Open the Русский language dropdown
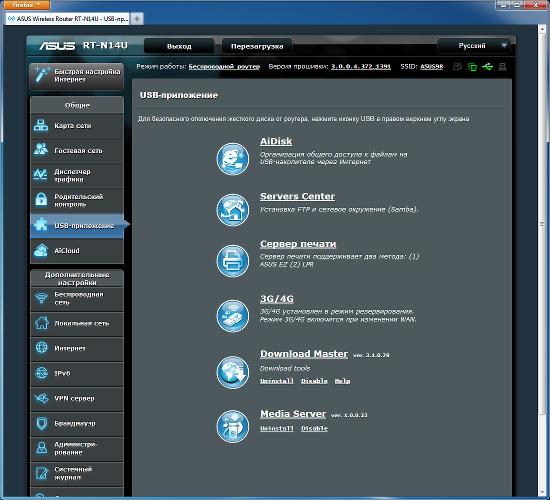This screenshot has height=500, width=550. (474, 46)
